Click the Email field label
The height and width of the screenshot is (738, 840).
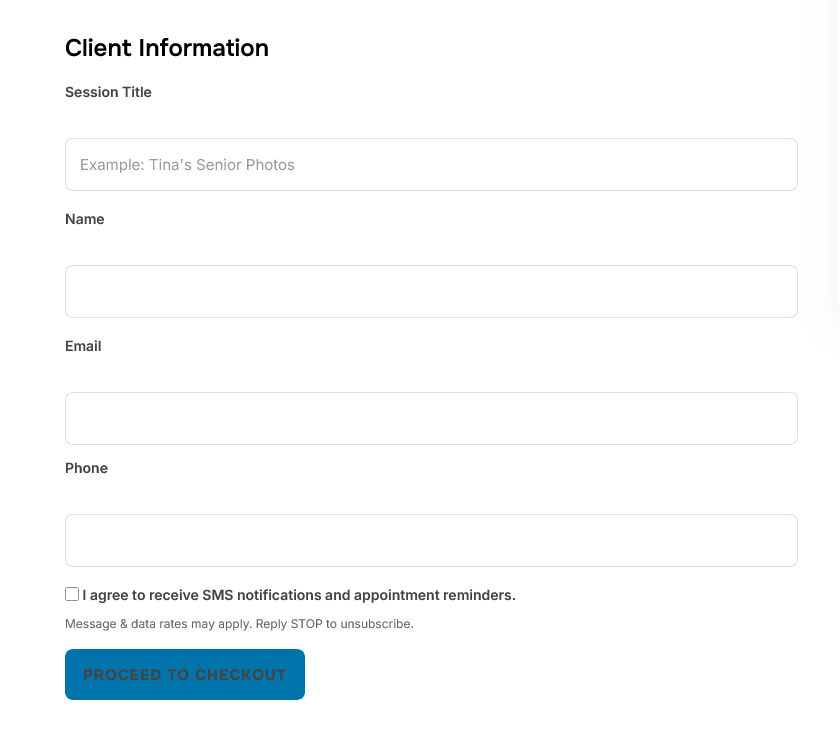(x=83, y=346)
